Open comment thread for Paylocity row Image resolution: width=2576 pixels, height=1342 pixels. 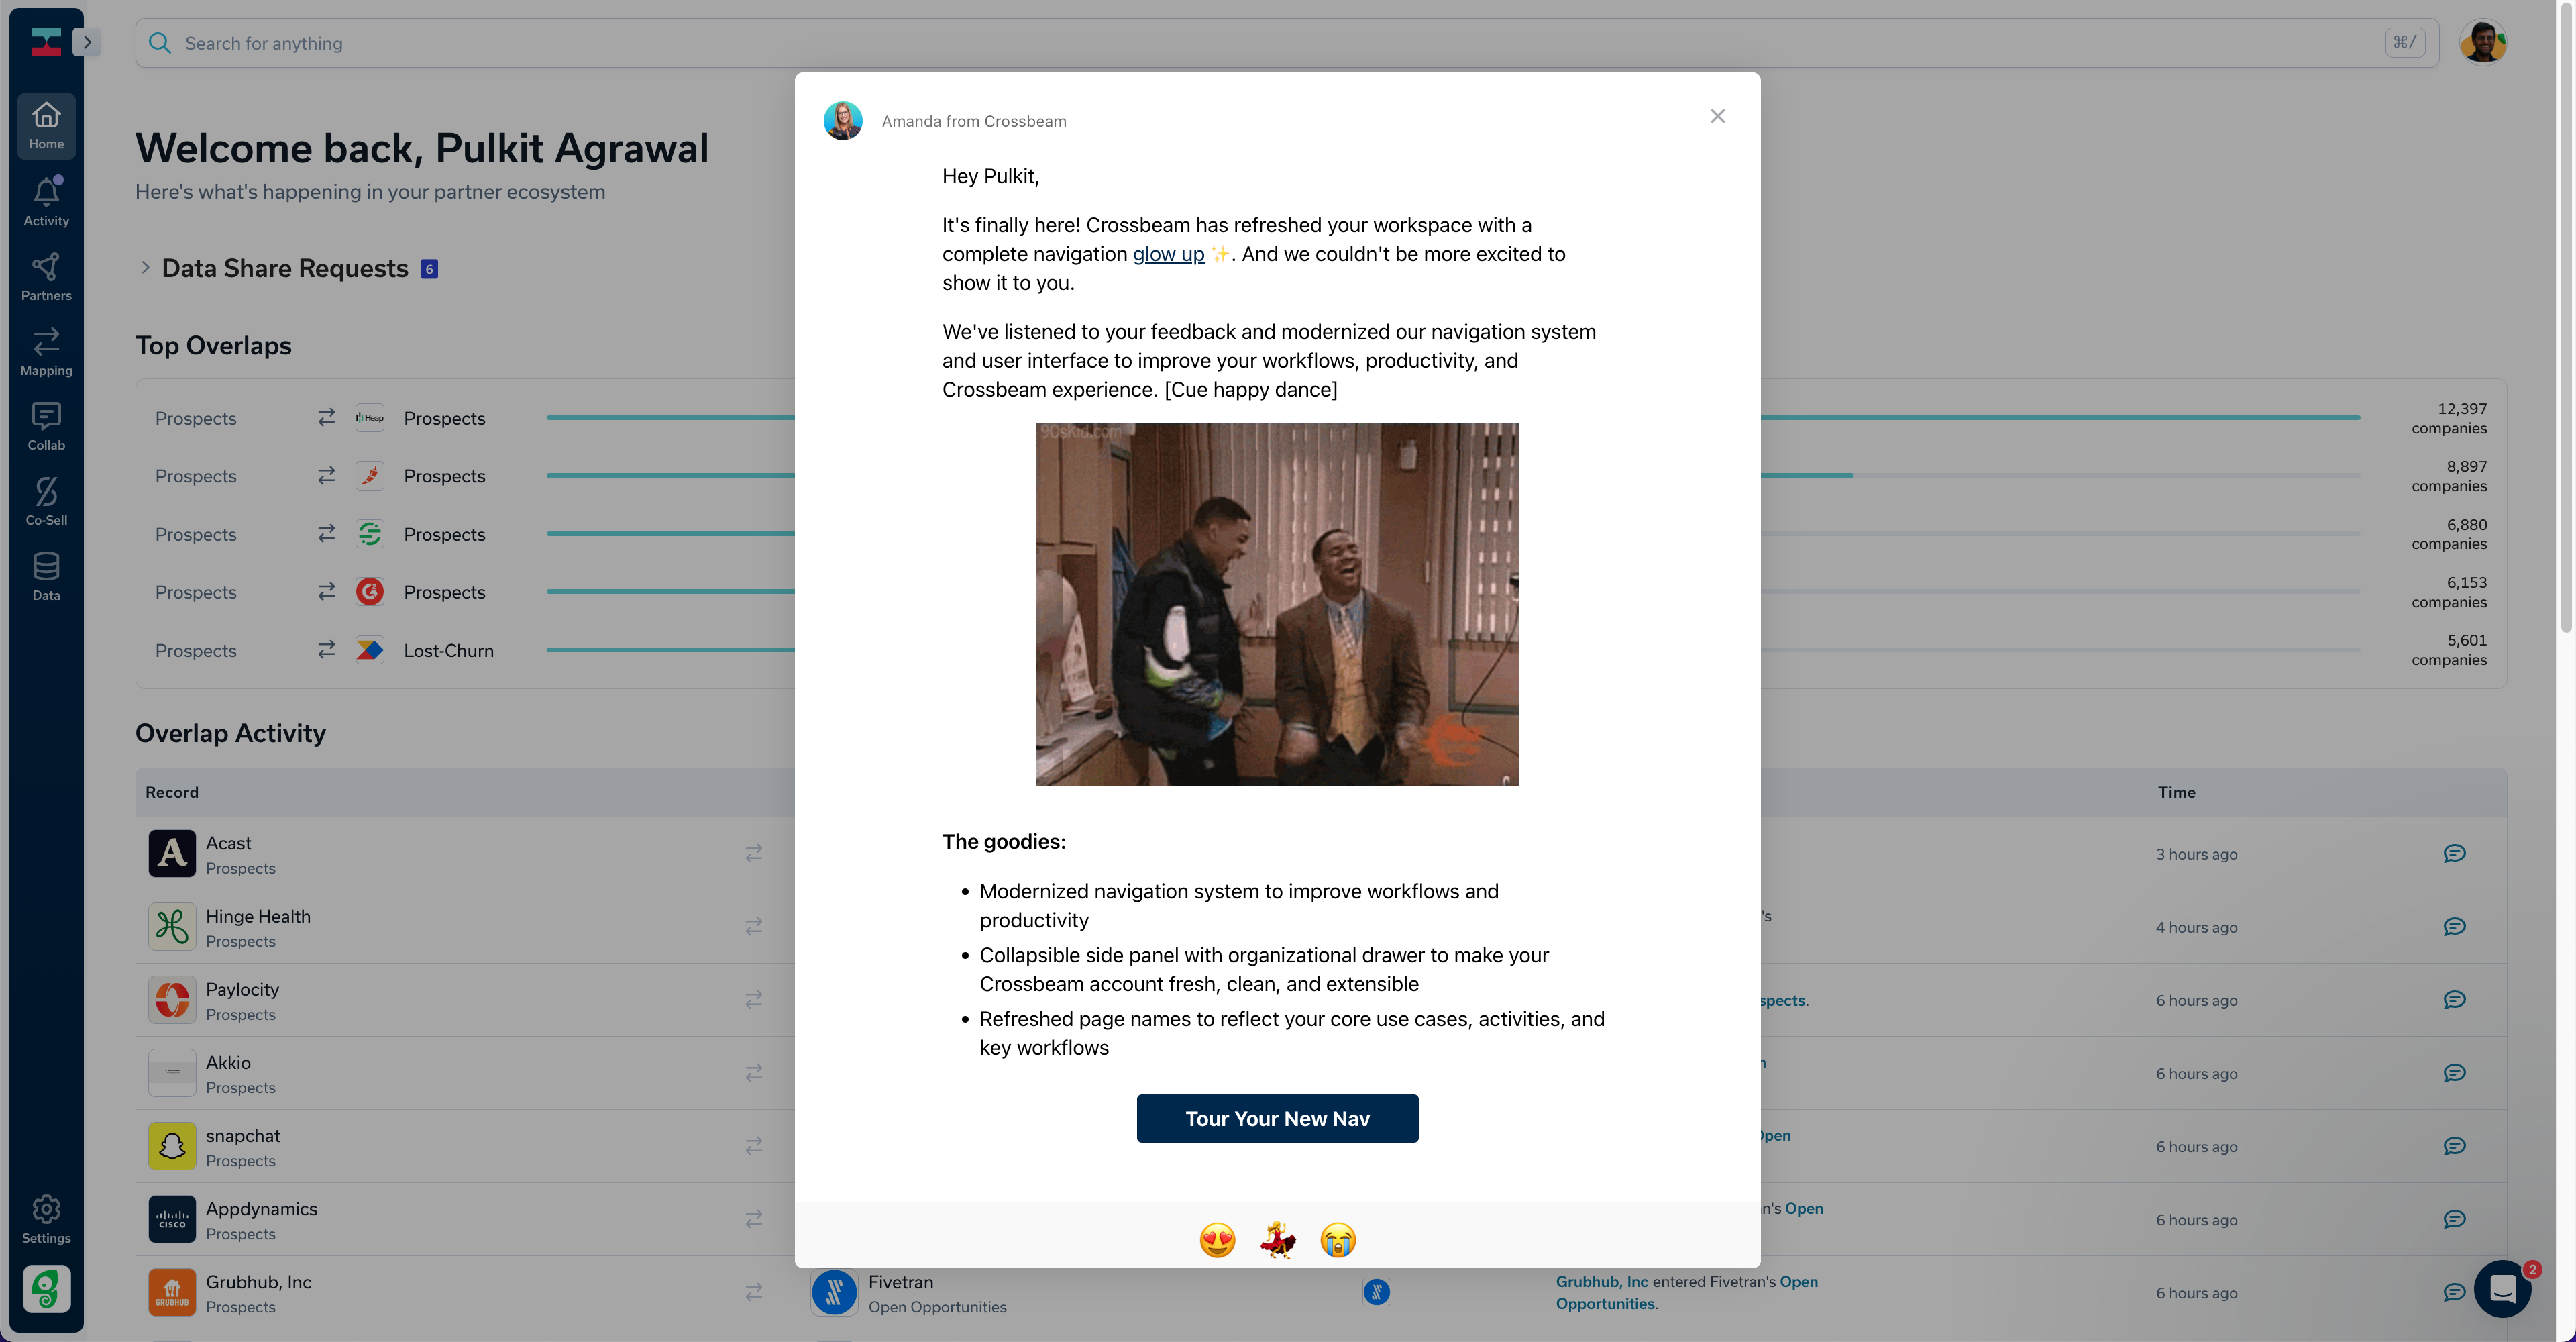(x=2454, y=999)
